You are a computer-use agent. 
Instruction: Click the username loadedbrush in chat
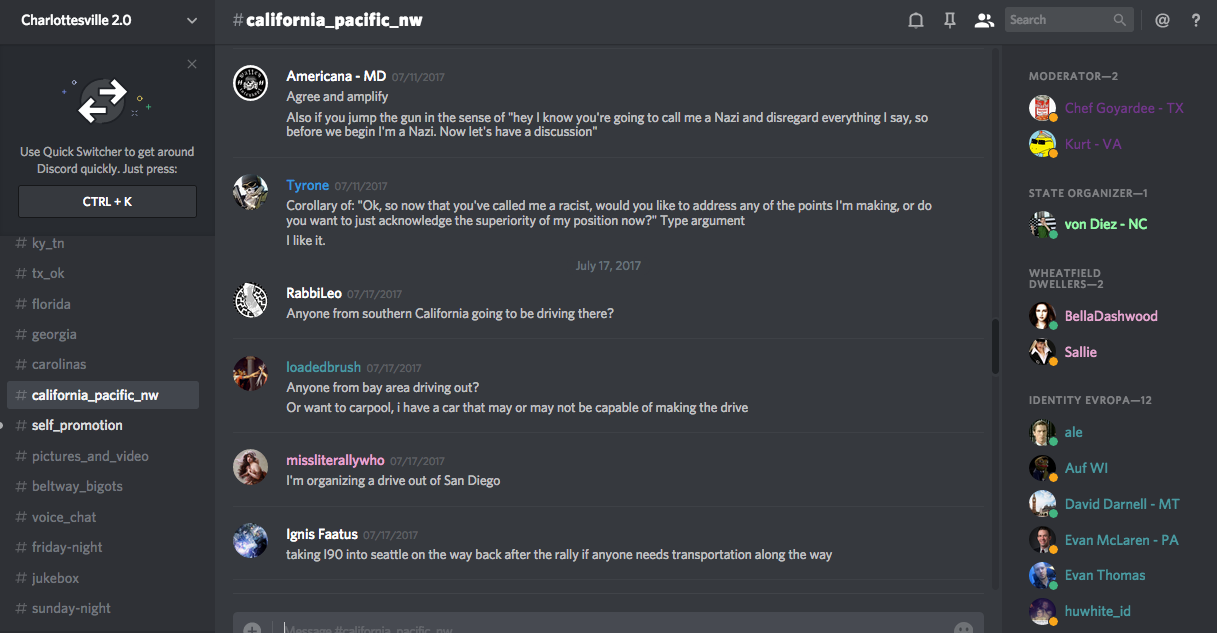pyautogui.click(x=323, y=367)
